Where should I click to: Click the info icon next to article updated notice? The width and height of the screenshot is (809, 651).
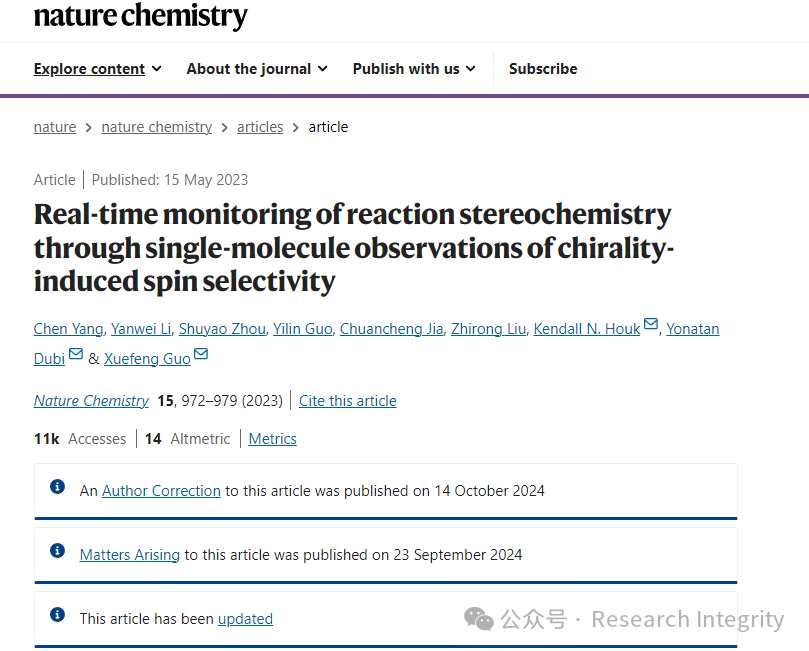pos(57,614)
